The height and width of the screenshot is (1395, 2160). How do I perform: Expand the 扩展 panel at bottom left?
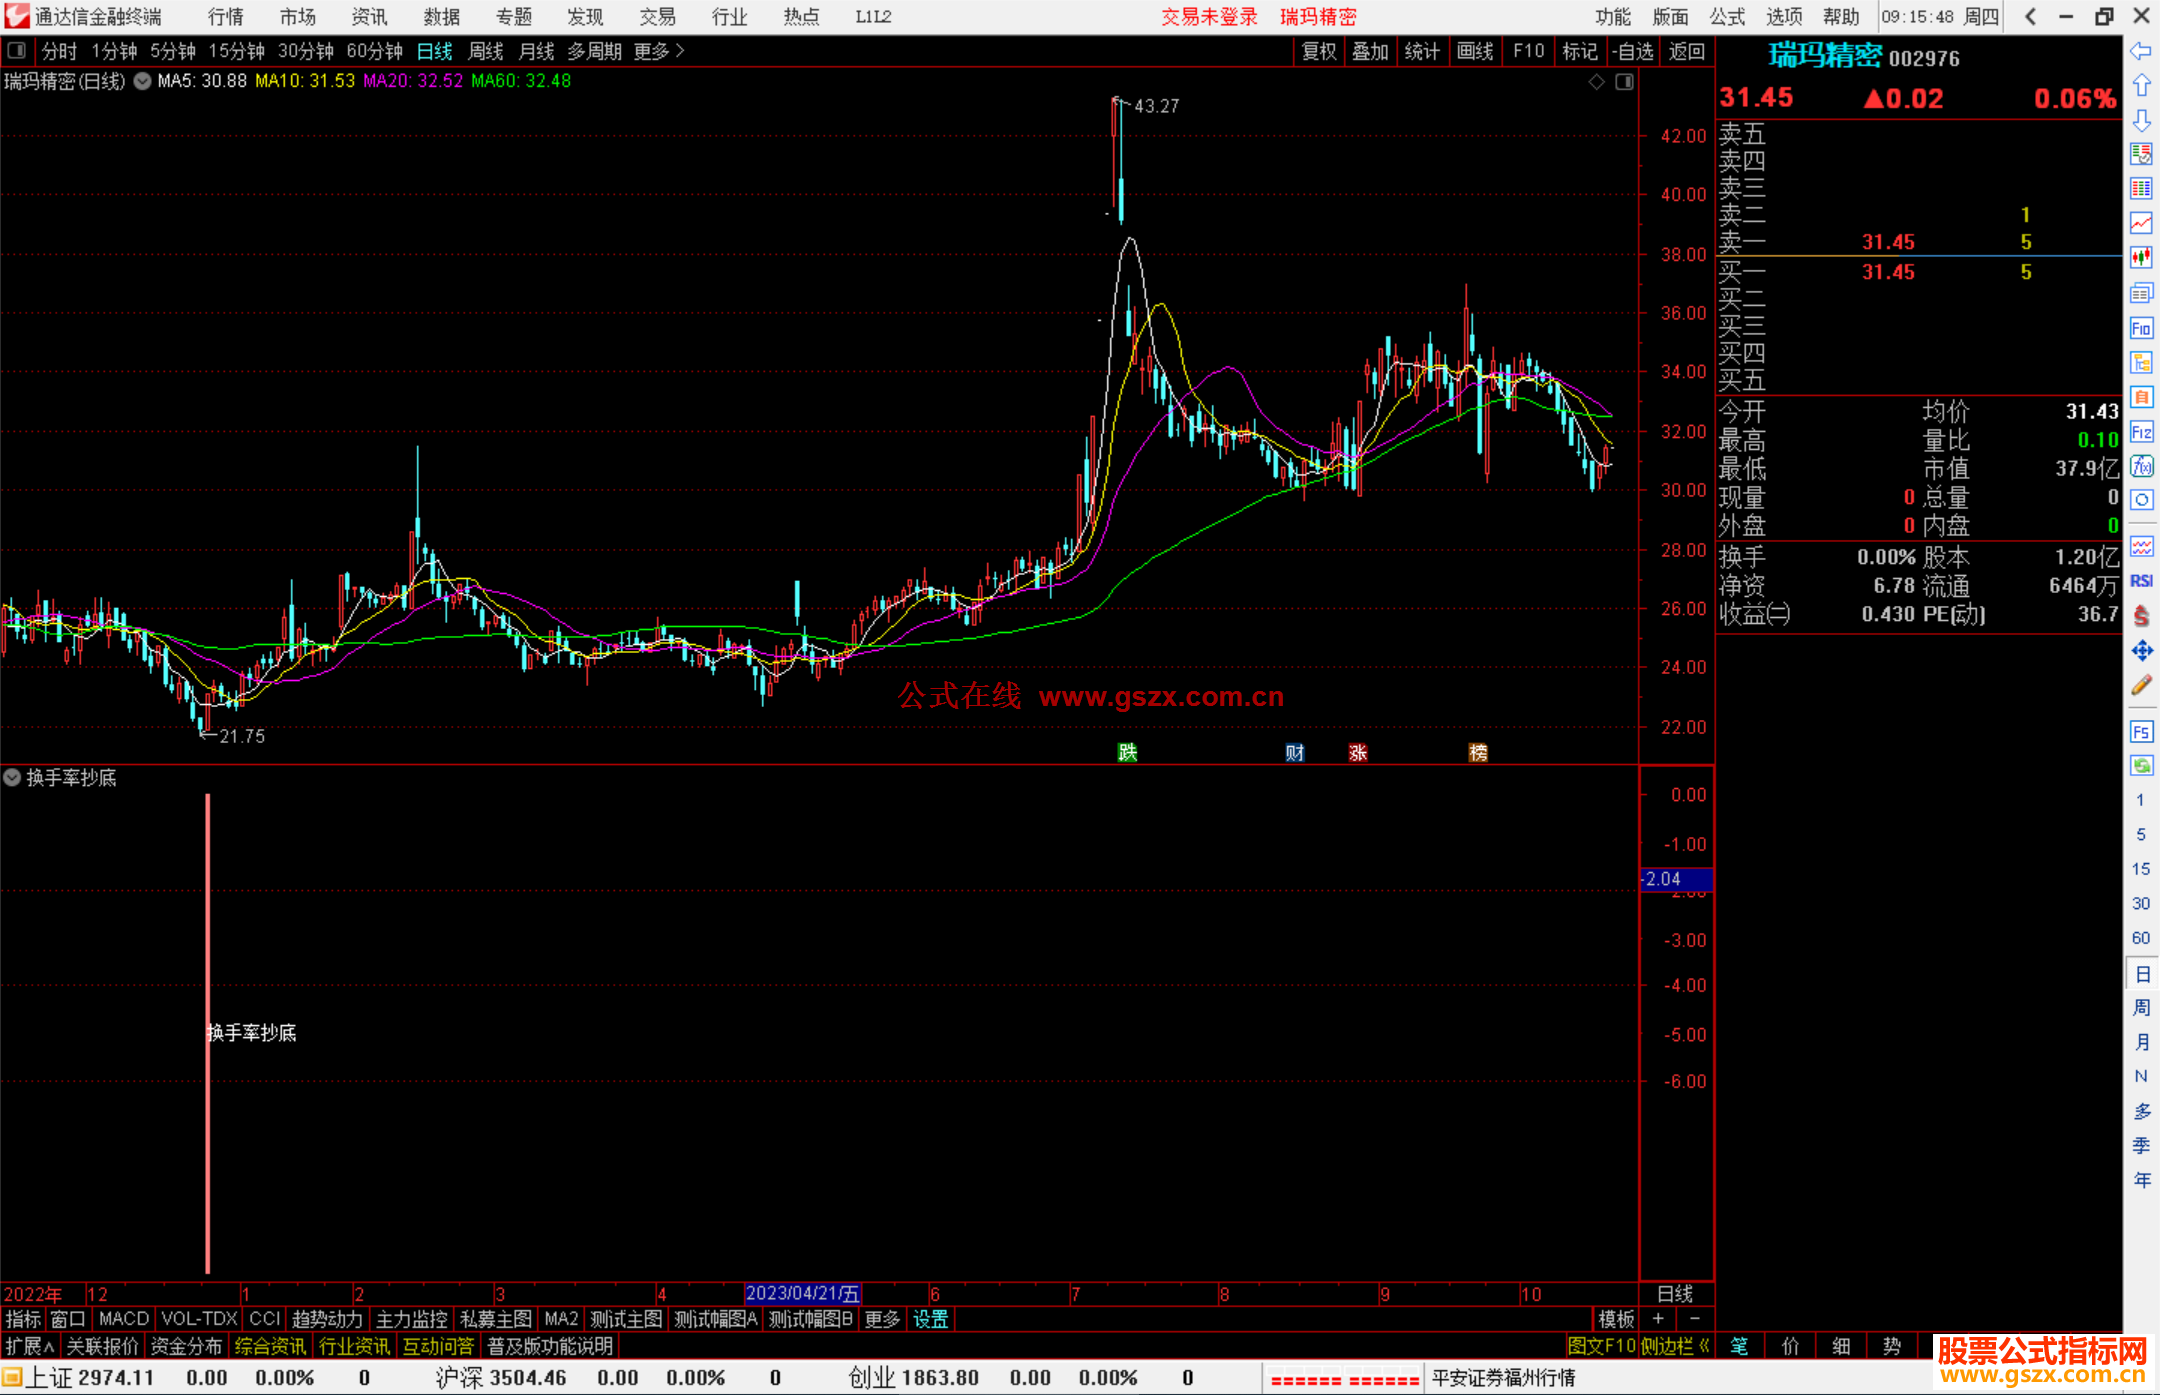coord(30,1346)
